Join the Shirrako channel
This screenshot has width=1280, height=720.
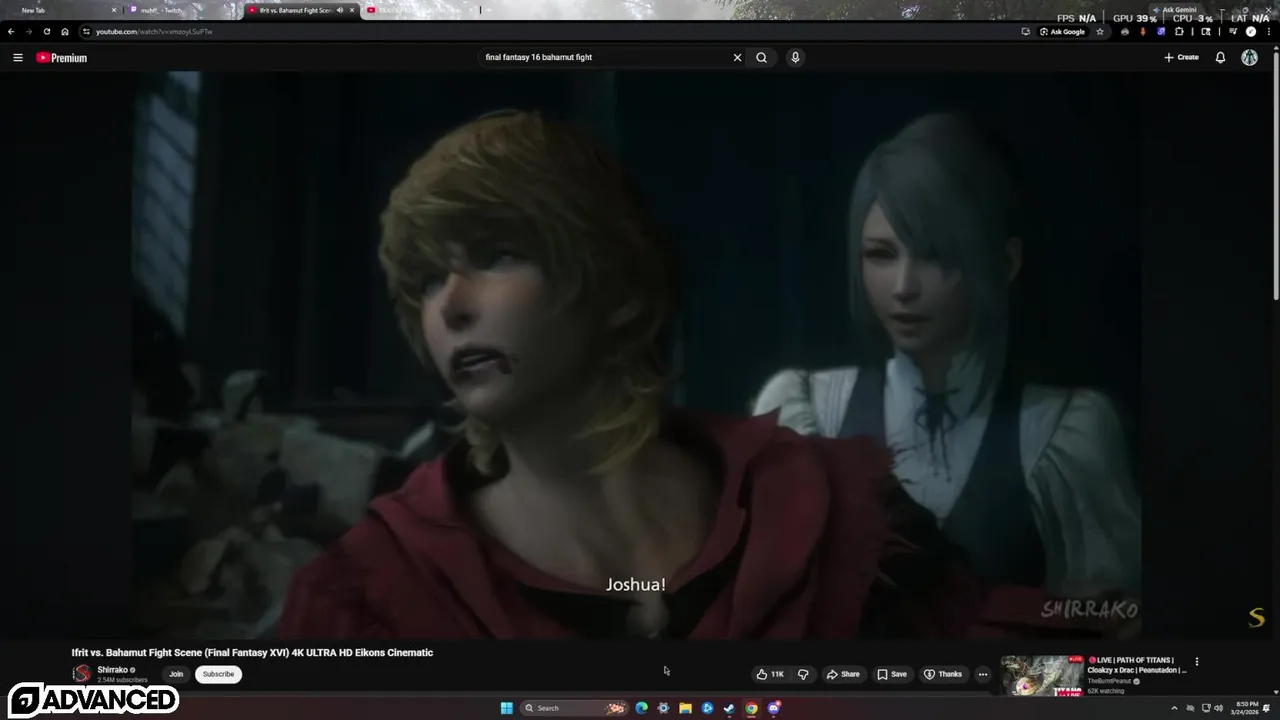tap(176, 674)
